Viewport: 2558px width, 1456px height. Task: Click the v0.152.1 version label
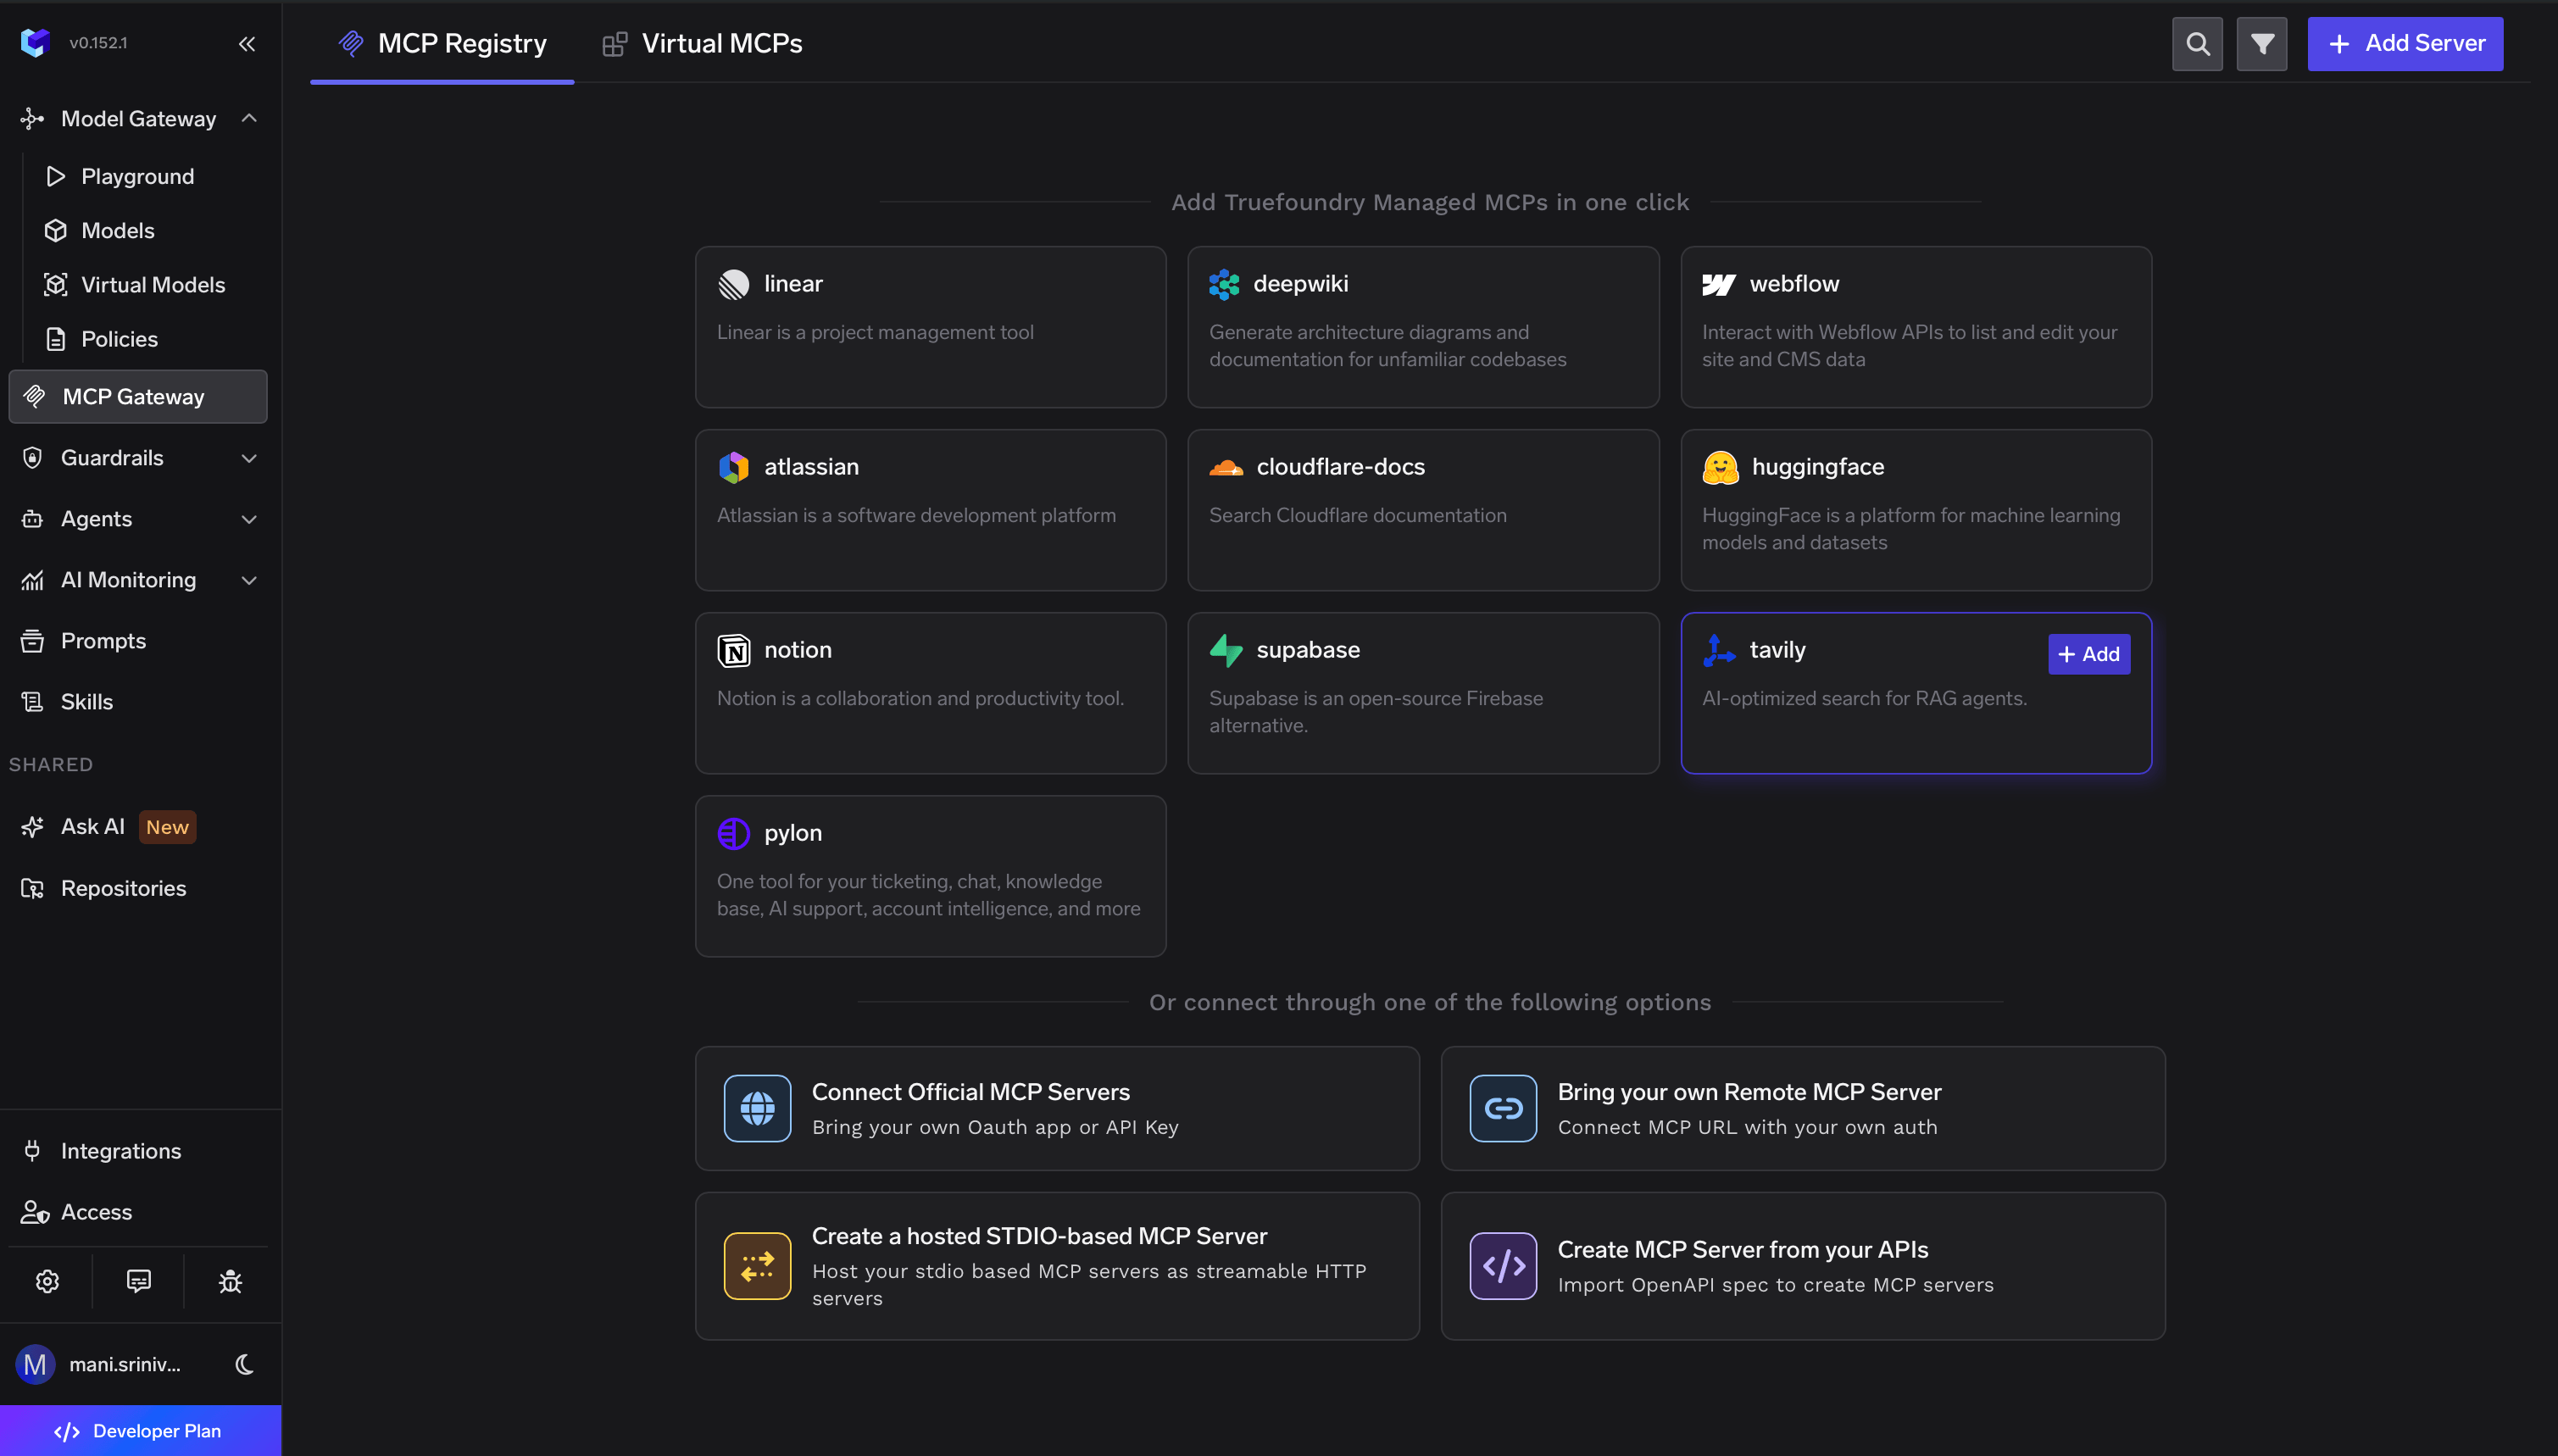click(98, 43)
